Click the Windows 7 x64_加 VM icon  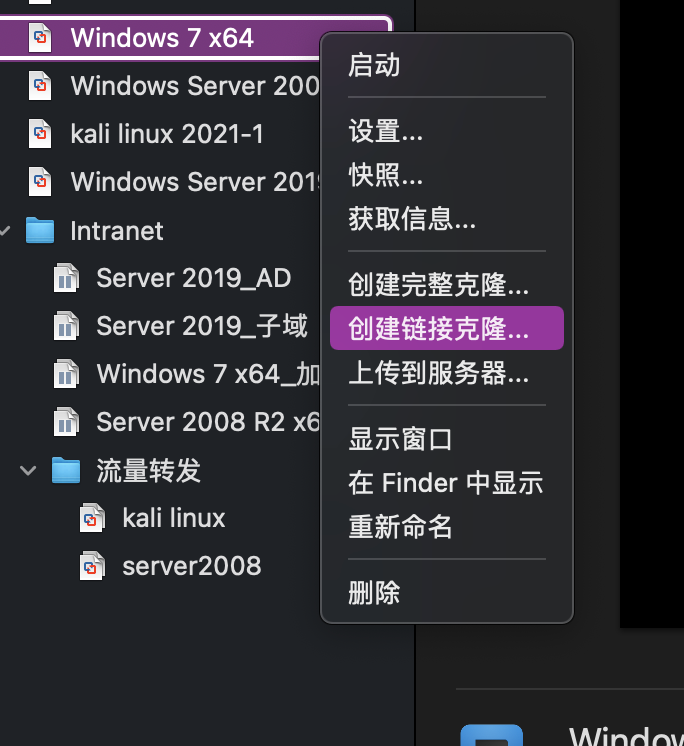tap(66, 373)
